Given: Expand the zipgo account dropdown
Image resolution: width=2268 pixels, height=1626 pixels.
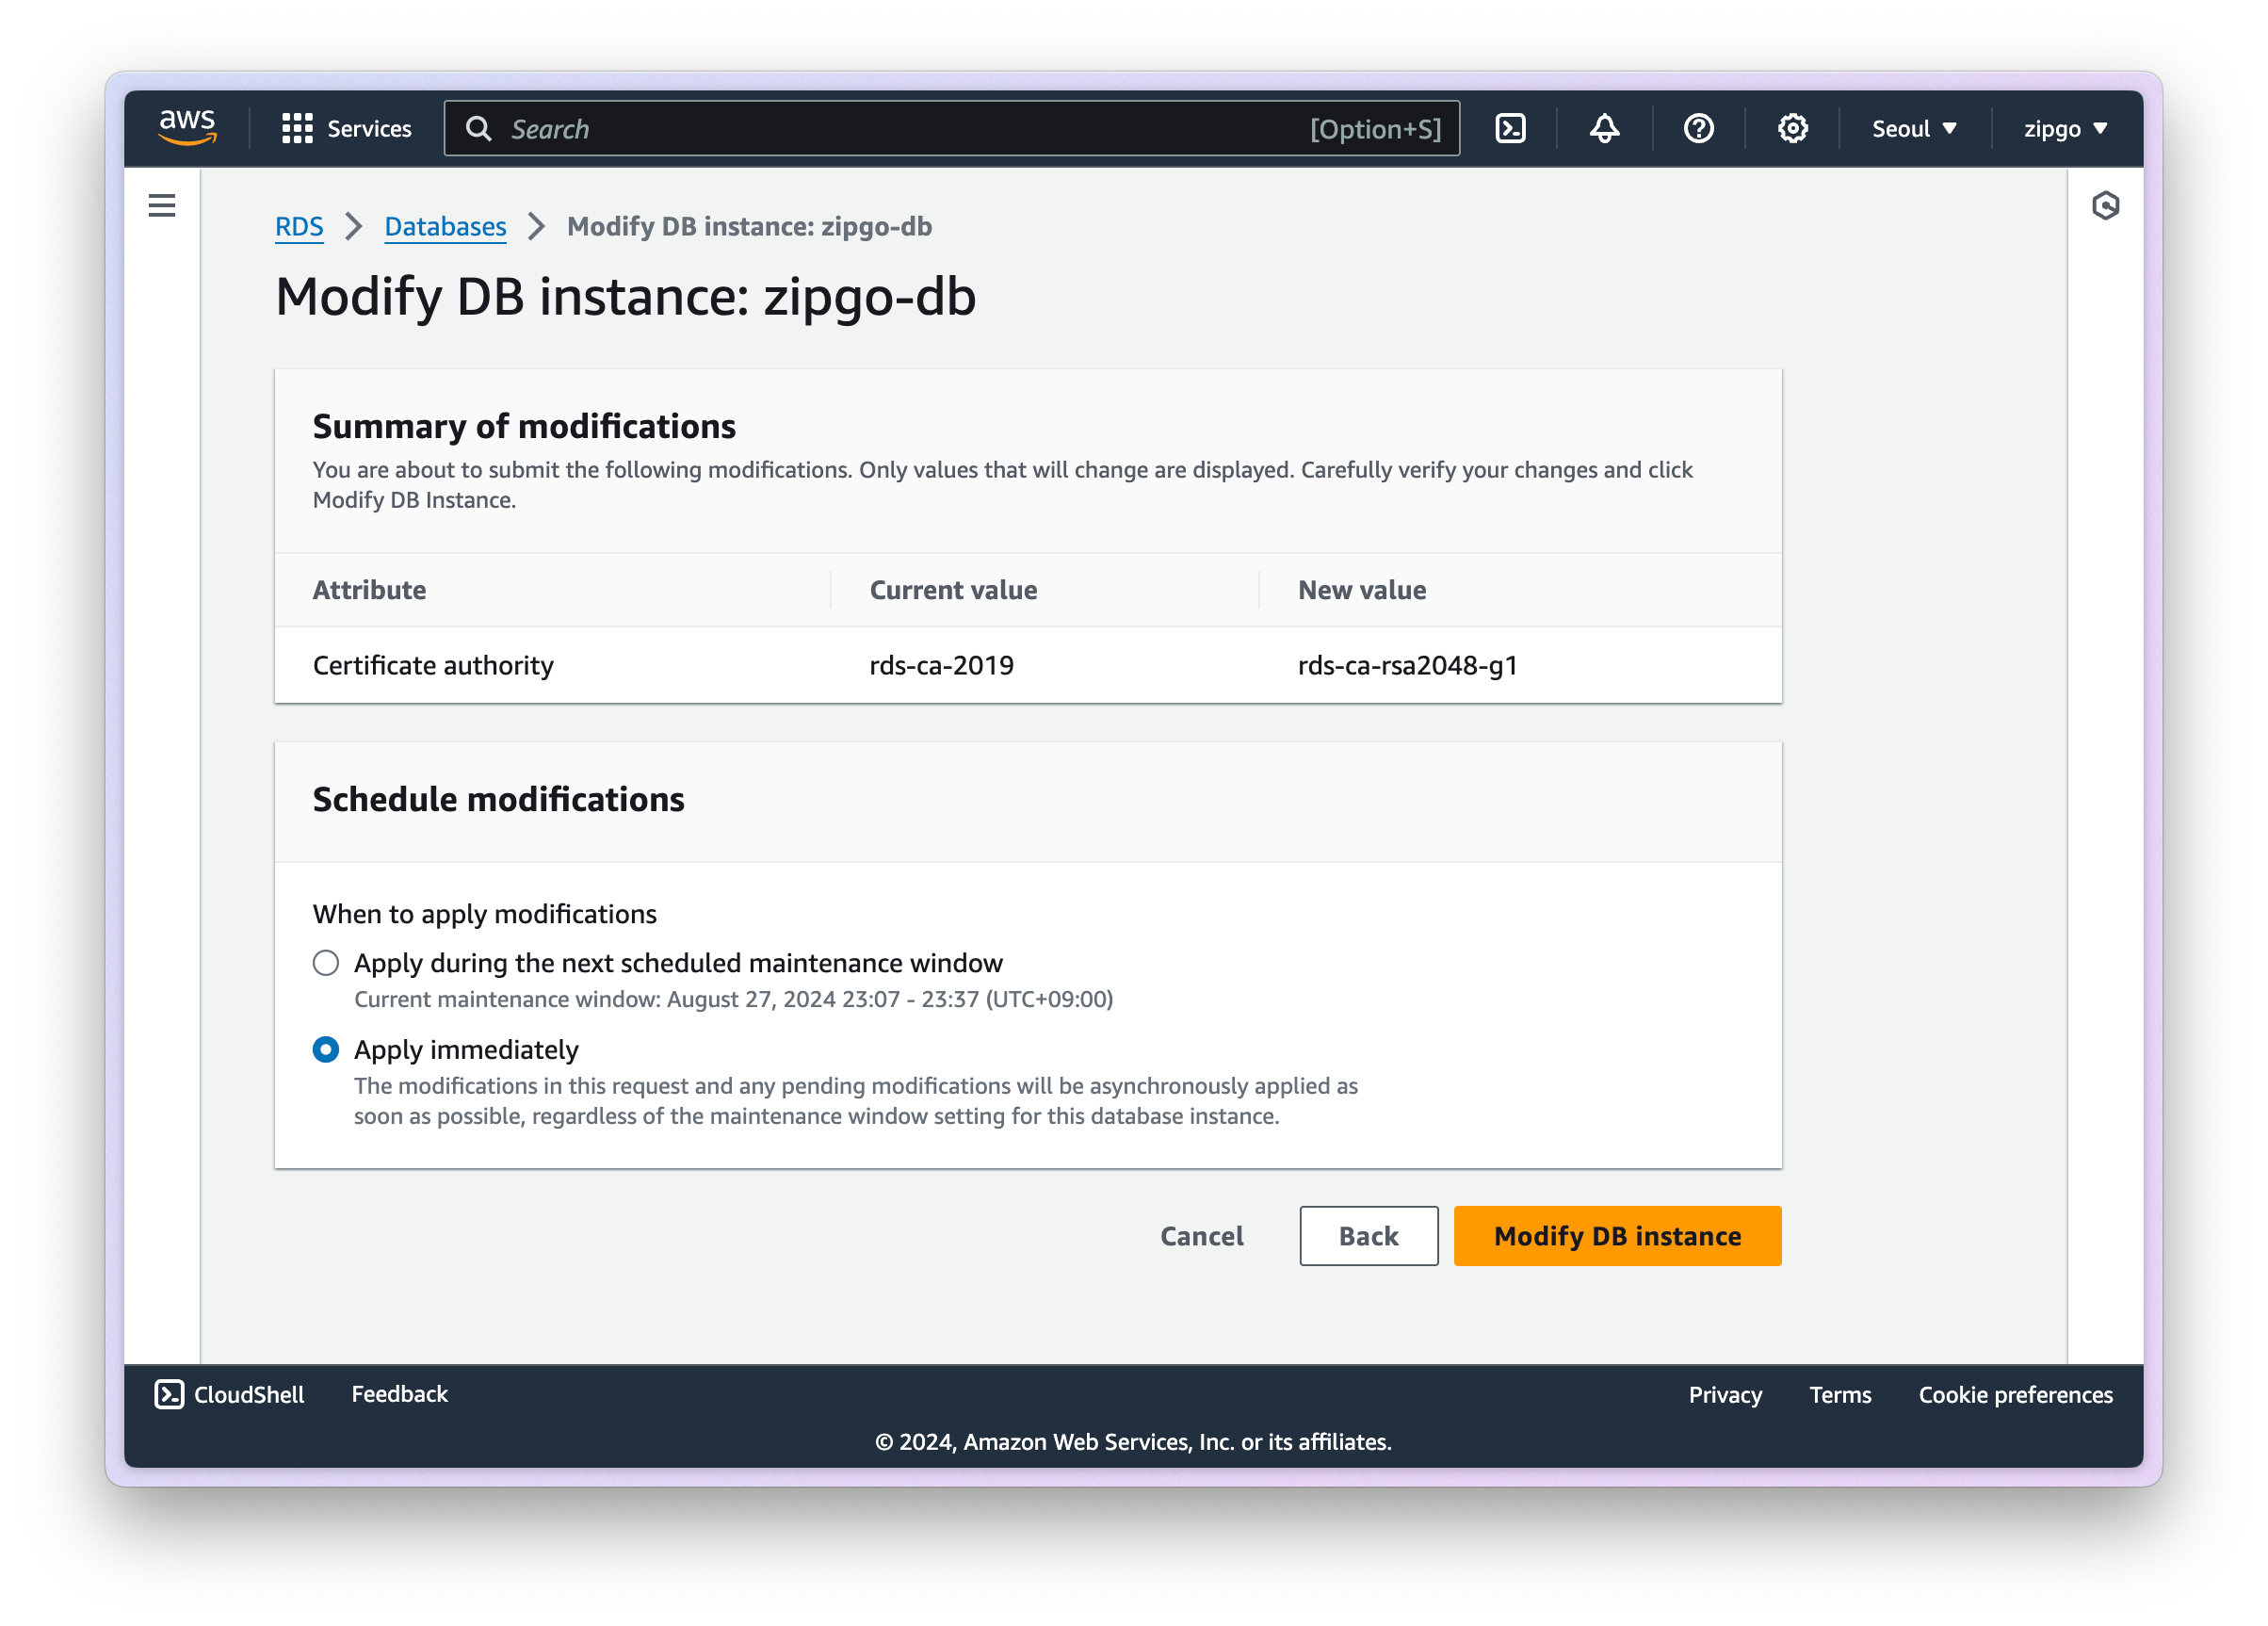Looking at the screenshot, I should pyautogui.click(x=2065, y=129).
